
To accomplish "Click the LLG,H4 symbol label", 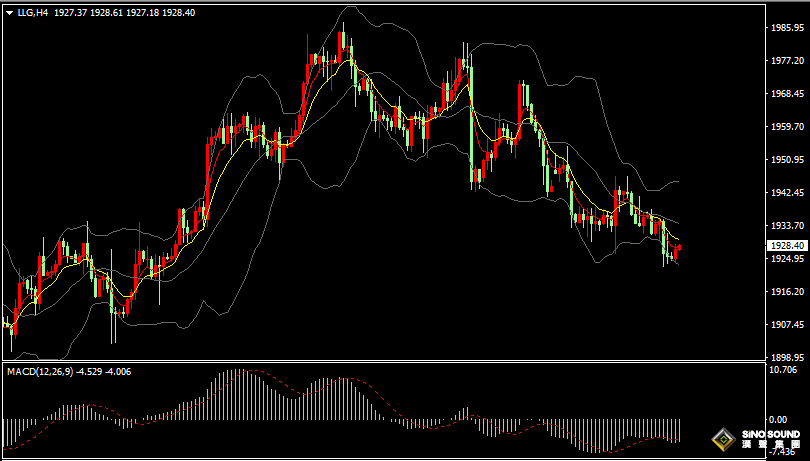I will click(x=32, y=13).
